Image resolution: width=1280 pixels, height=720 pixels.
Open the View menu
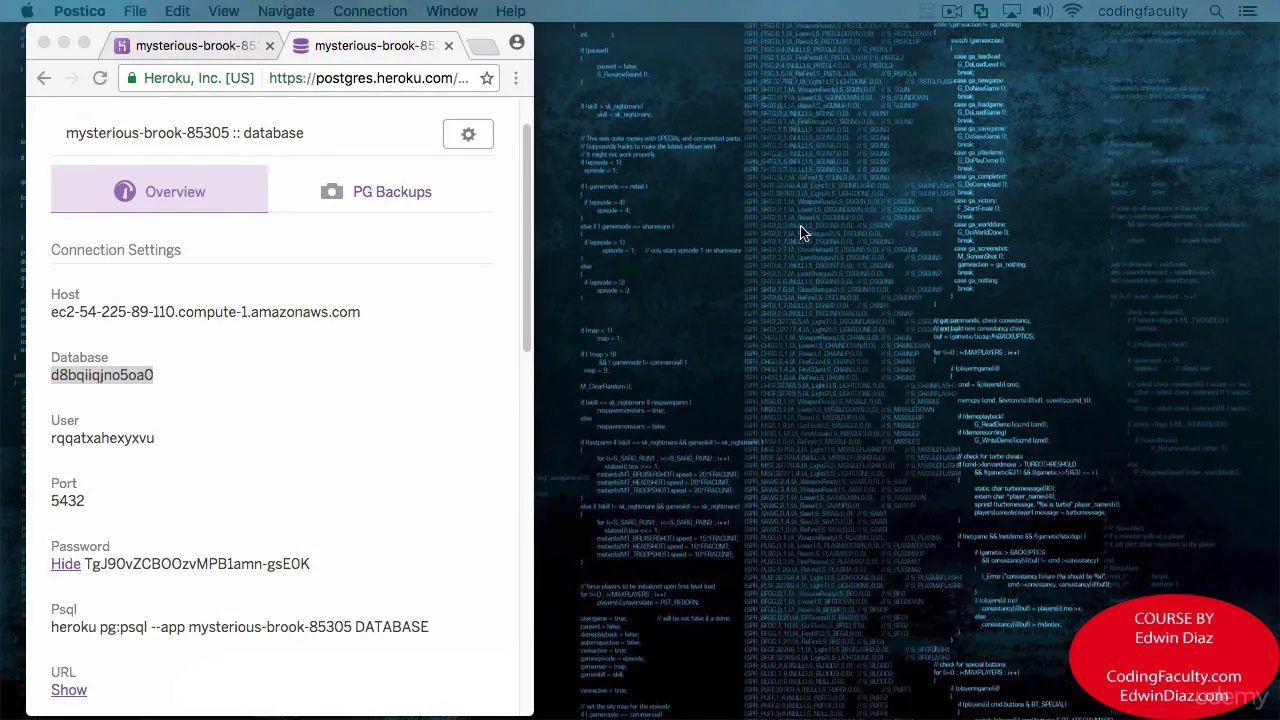224,11
